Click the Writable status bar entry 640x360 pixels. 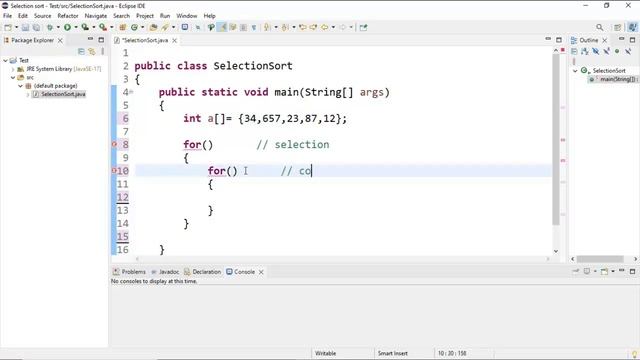point(325,353)
